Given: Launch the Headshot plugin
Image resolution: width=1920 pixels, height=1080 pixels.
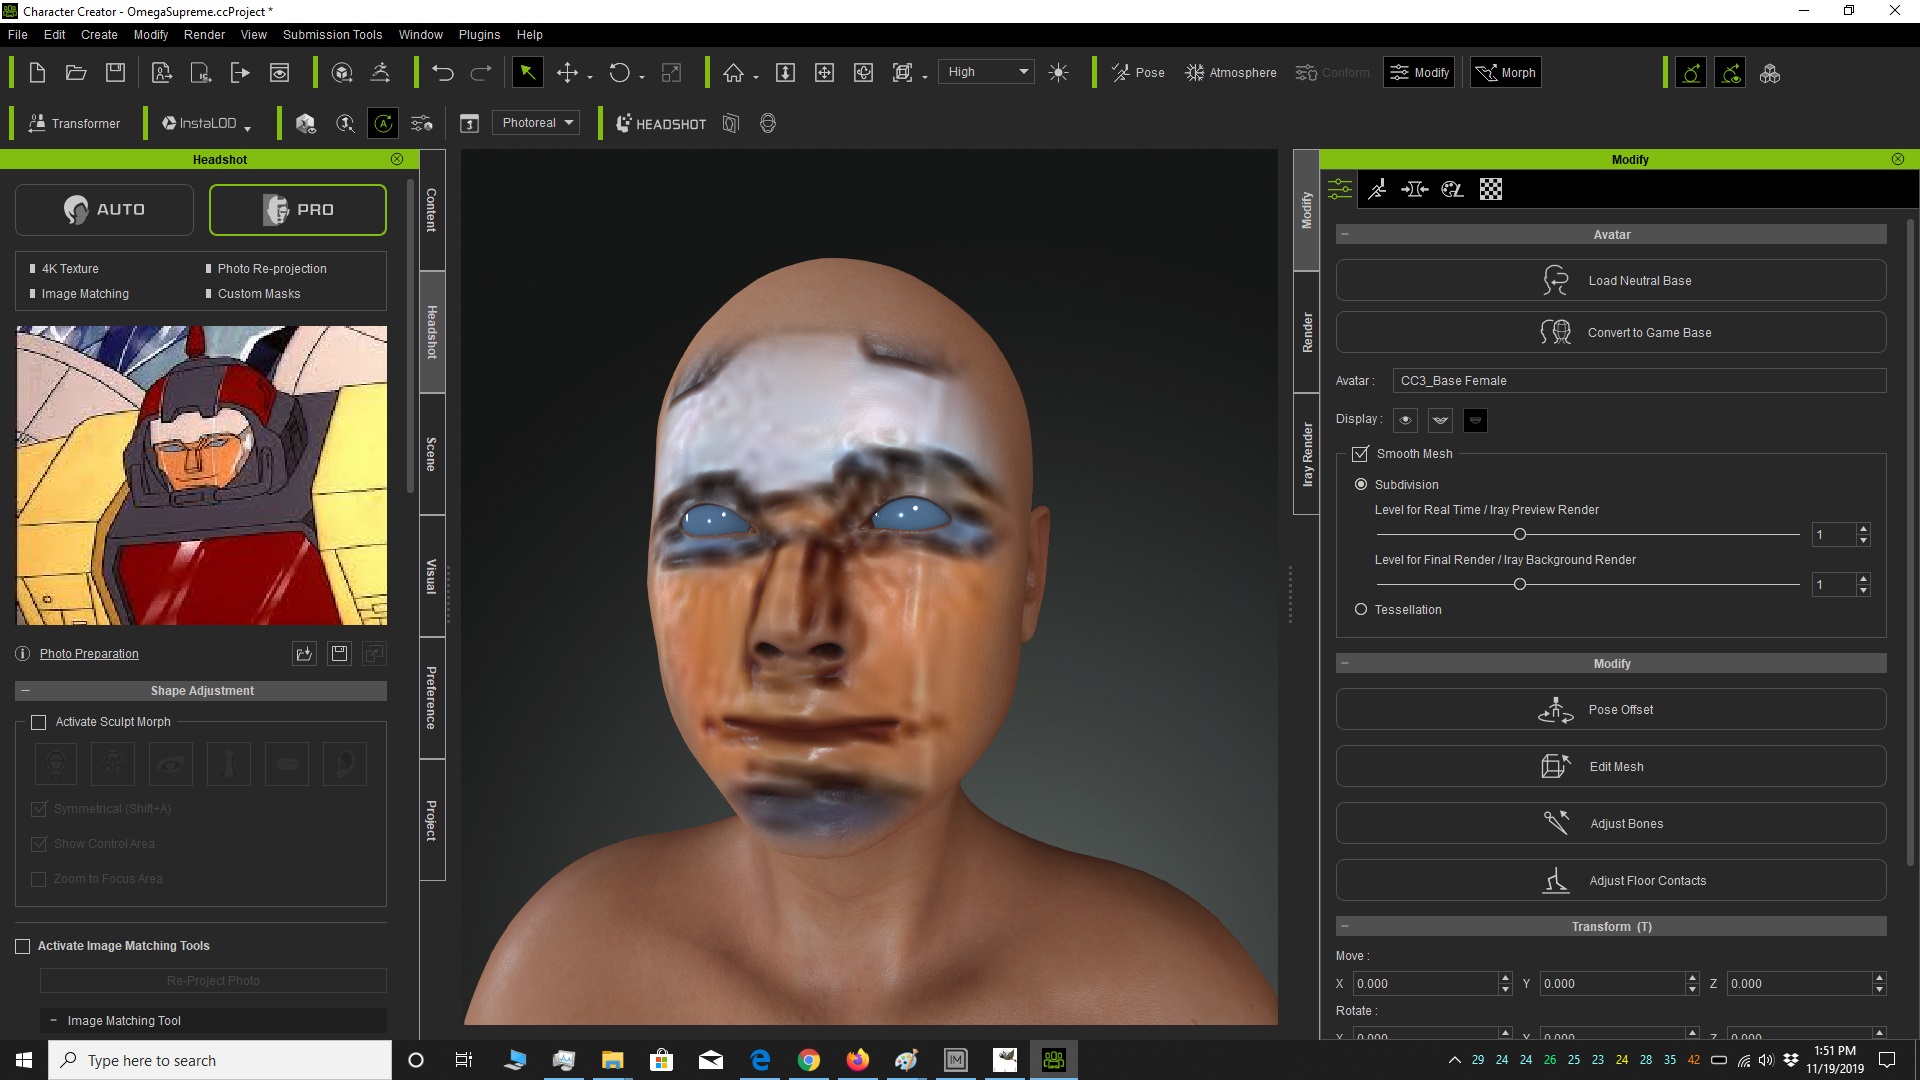Looking at the screenshot, I should point(660,123).
